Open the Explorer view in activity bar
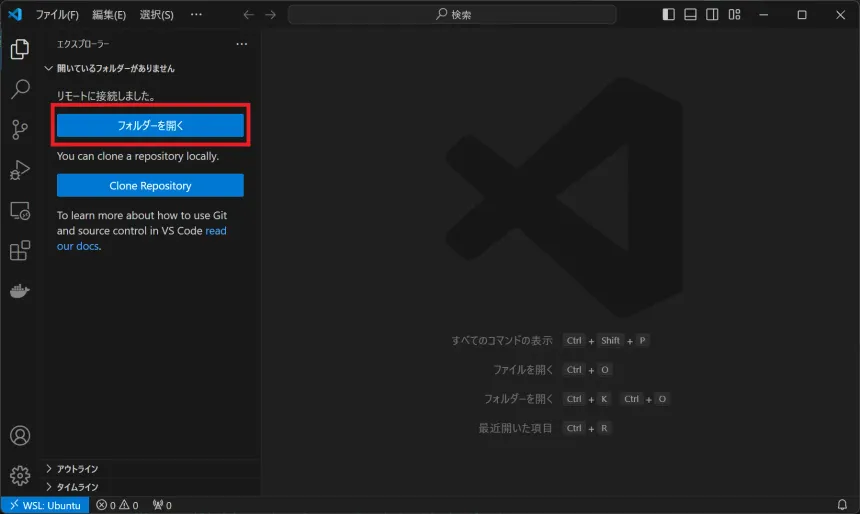This screenshot has width=860, height=514. 20,49
